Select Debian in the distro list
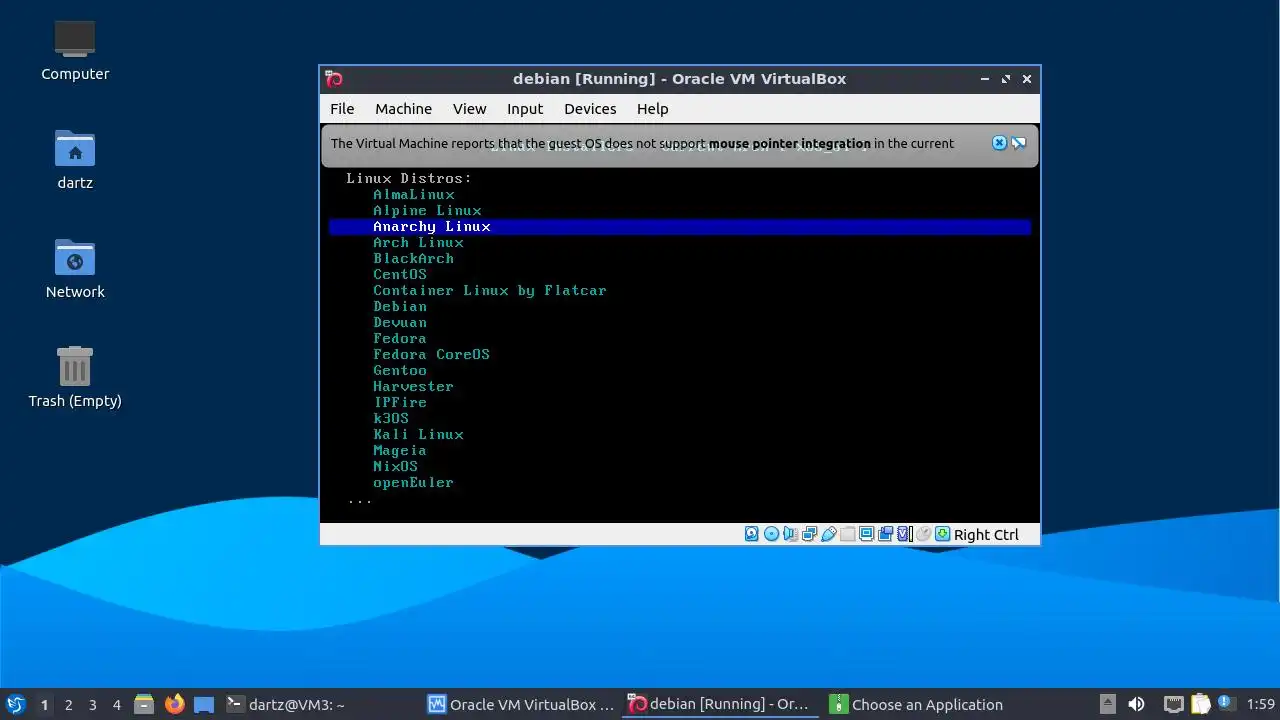Image resolution: width=1280 pixels, height=720 pixels. pos(400,307)
